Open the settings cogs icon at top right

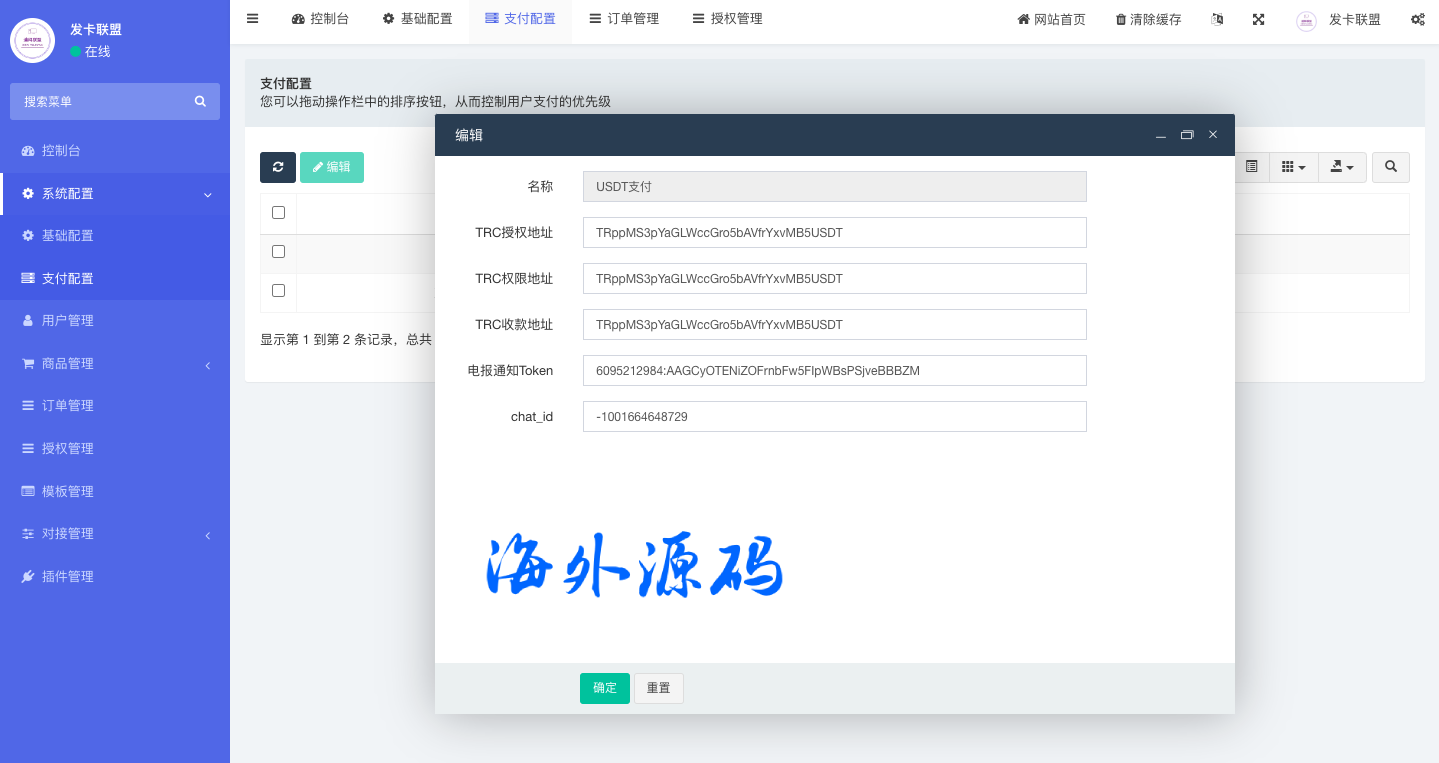[x=1417, y=19]
